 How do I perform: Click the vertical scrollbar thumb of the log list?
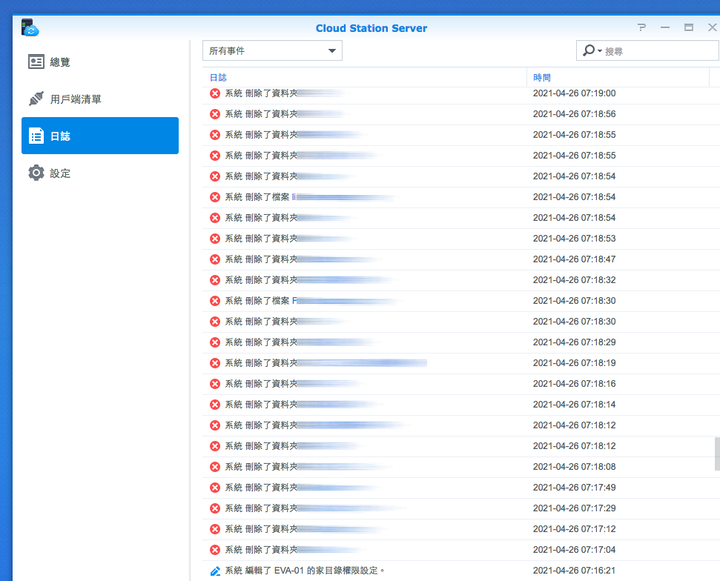pos(717,454)
